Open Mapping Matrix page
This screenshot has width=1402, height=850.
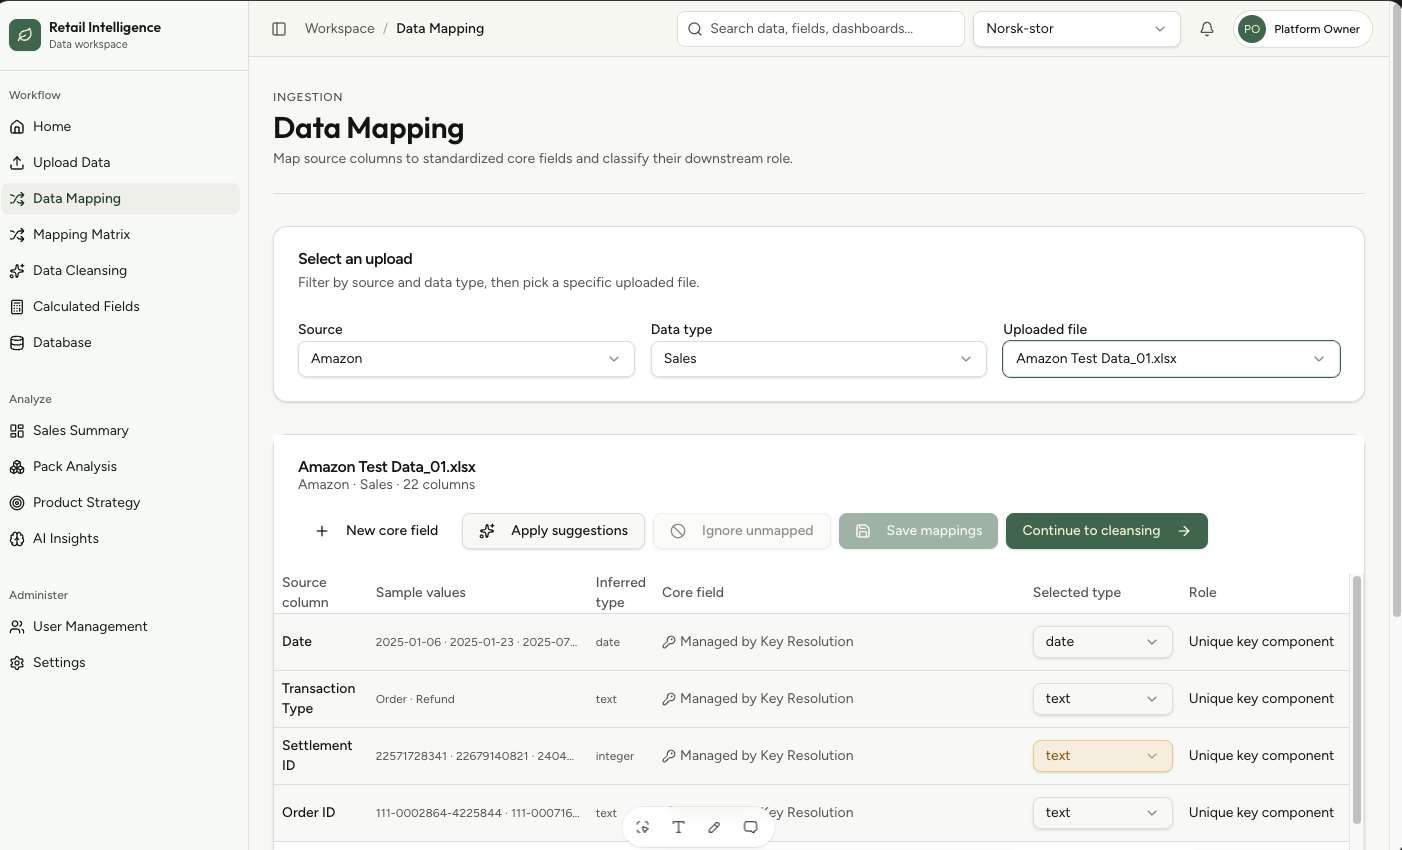[121, 235]
